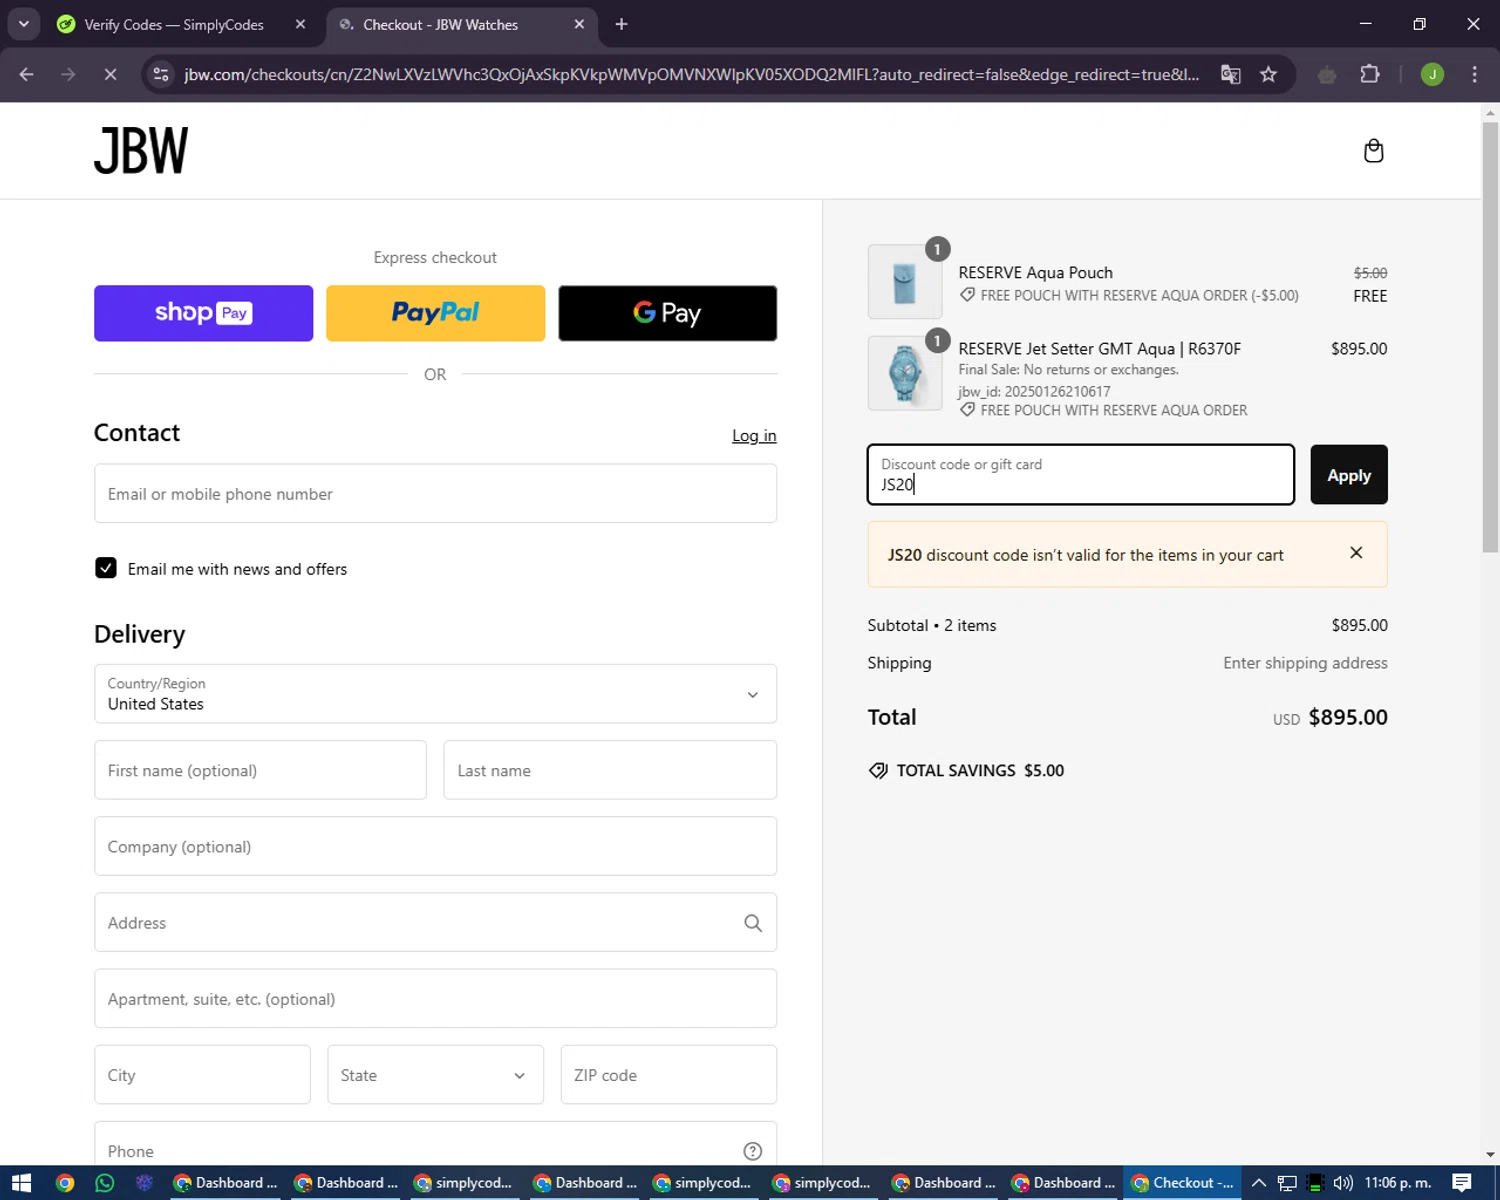Open Chrome three-dot menu
This screenshot has height=1200, width=1500.
coord(1474,74)
